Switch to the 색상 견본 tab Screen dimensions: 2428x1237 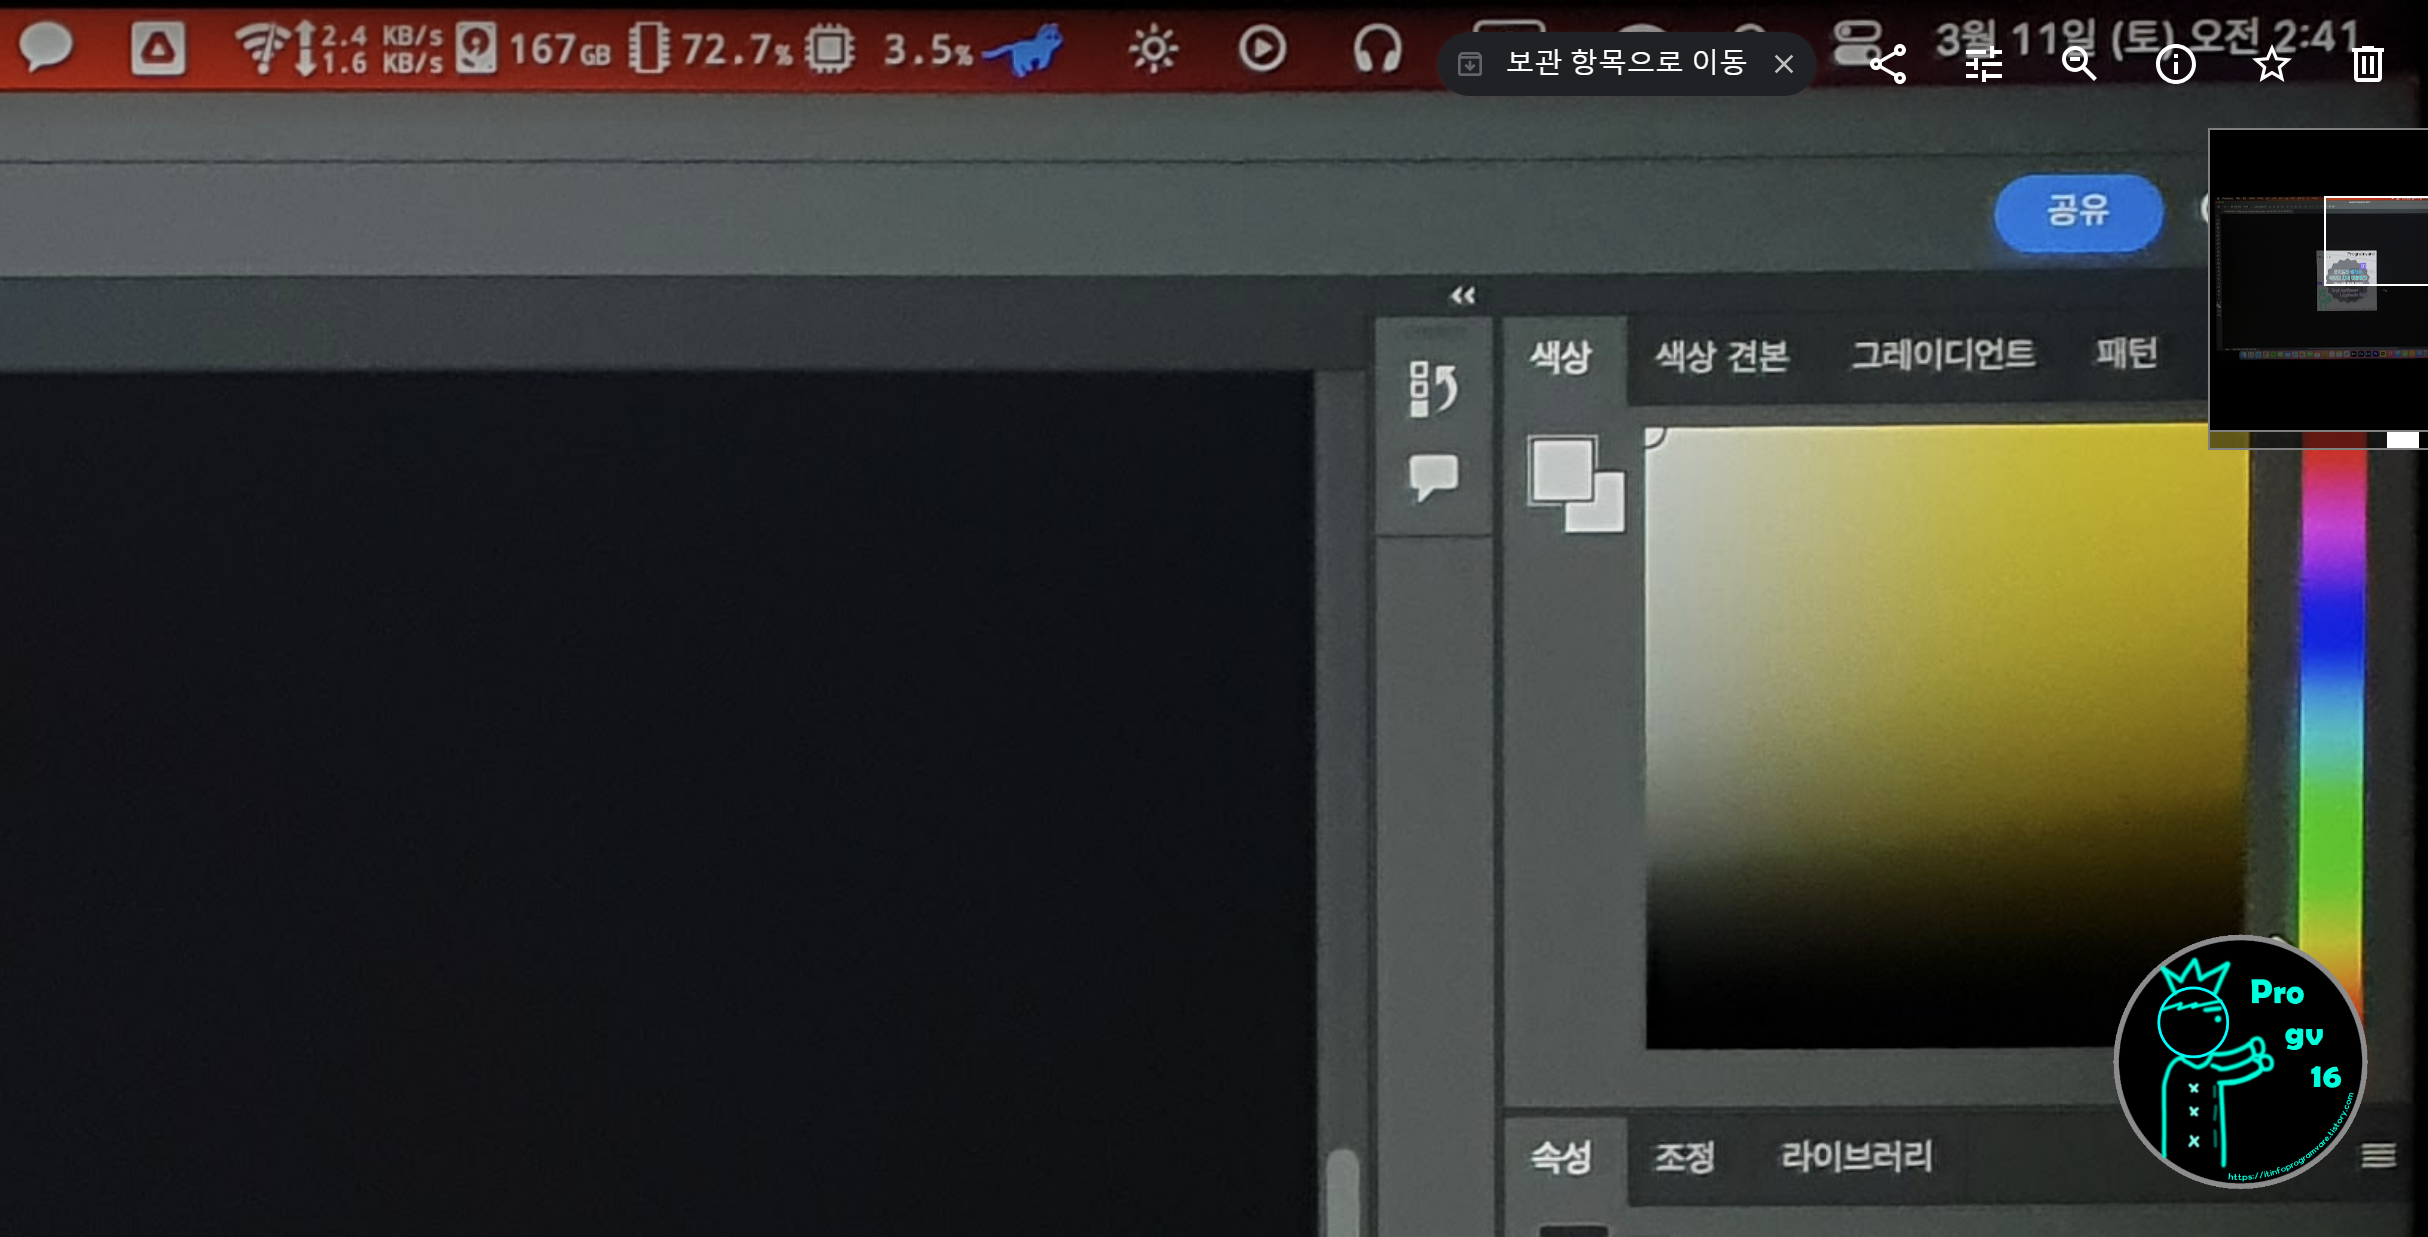click(1721, 356)
